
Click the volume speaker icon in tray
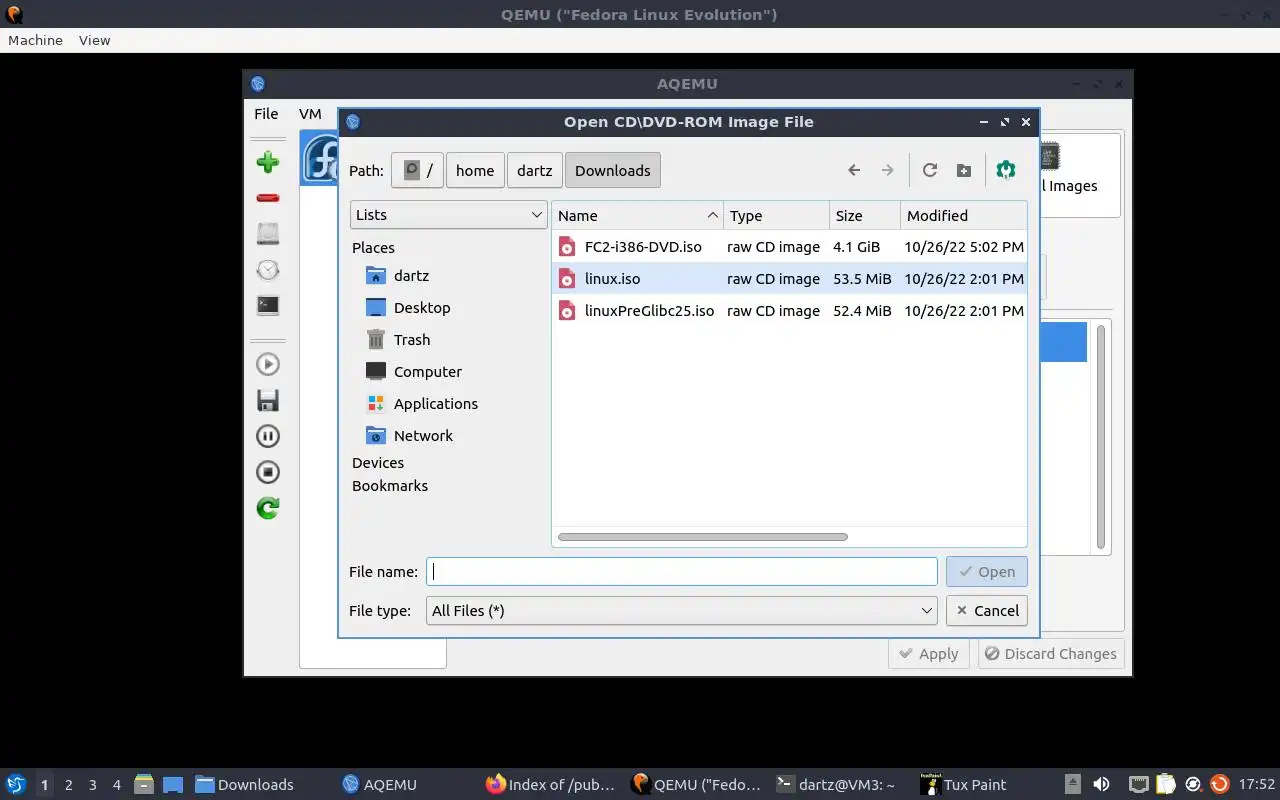[x=1101, y=785]
